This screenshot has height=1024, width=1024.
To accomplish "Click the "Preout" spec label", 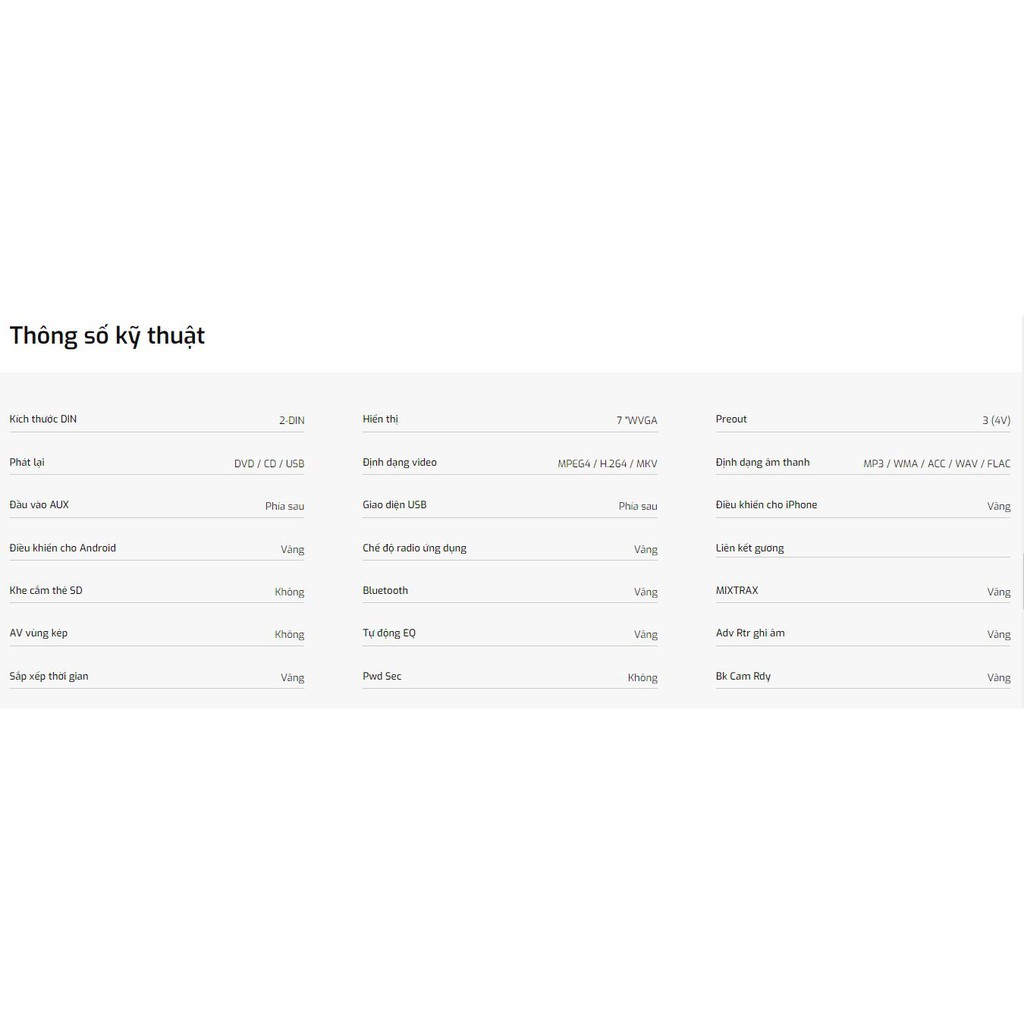I will [x=731, y=419].
